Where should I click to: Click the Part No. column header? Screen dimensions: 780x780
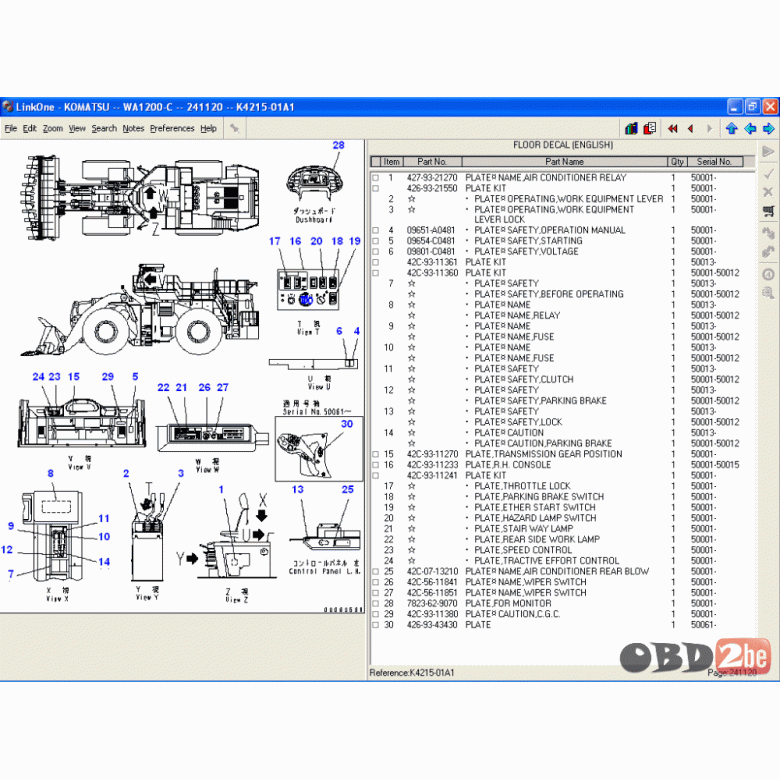point(432,162)
